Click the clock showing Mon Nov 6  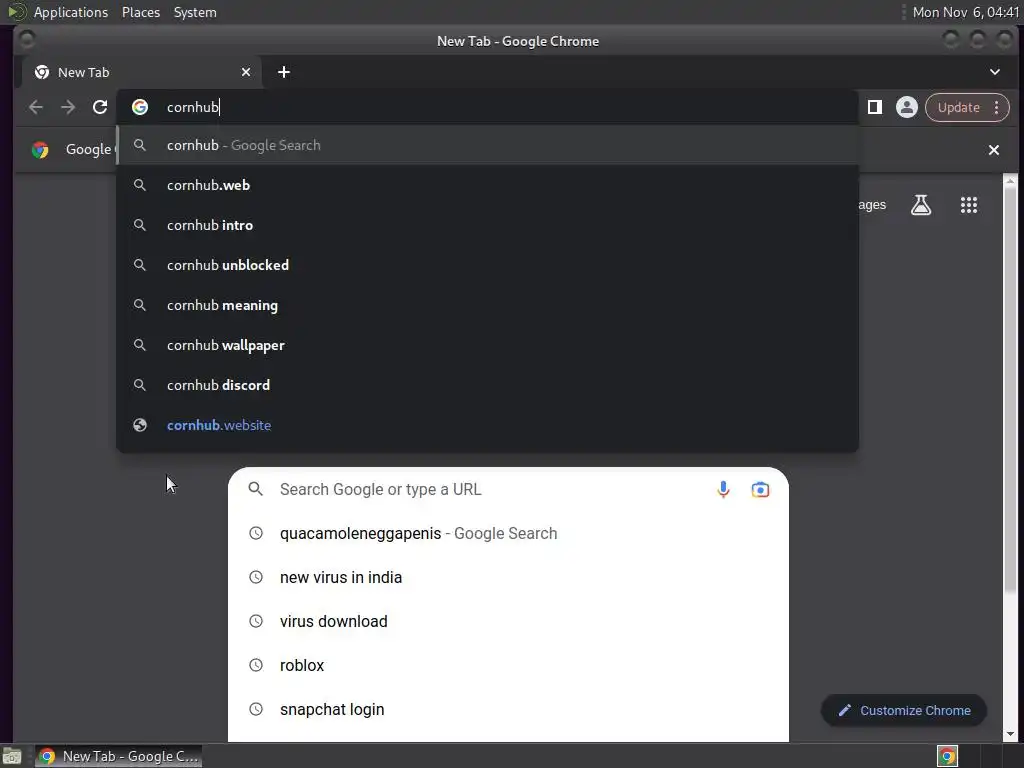tap(965, 12)
